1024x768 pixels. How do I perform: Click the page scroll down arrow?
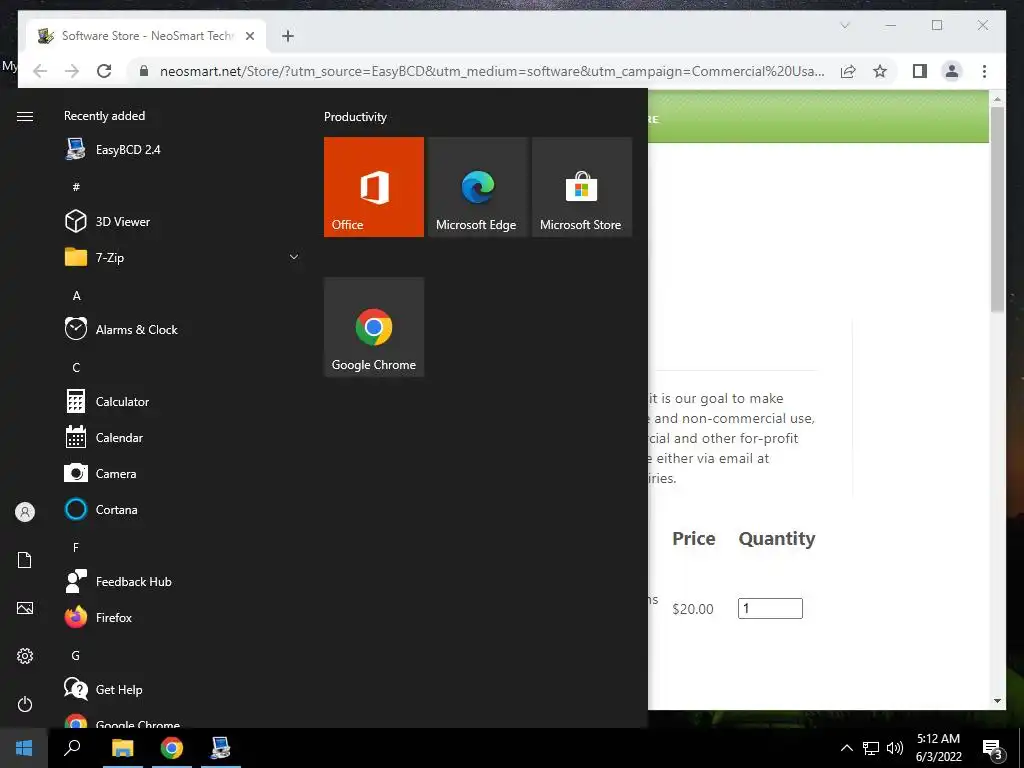pyautogui.click(x=997, y=701)
